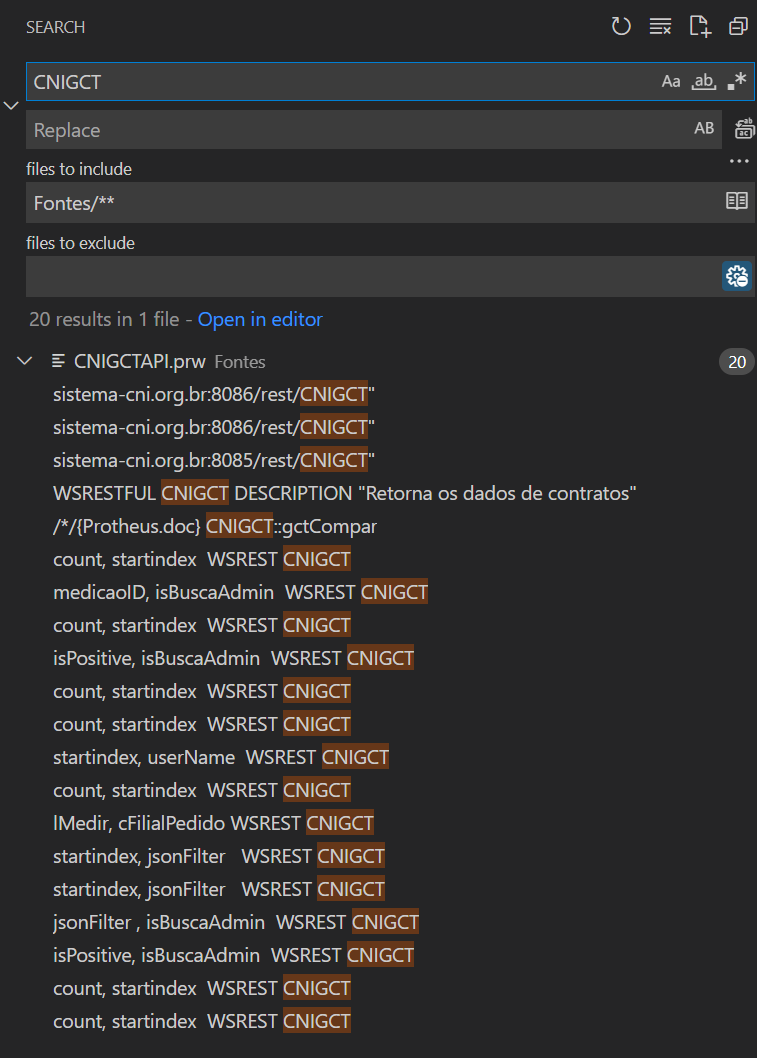Click the CNIGCTAPI.prw file icon

[x=59, y=361]
